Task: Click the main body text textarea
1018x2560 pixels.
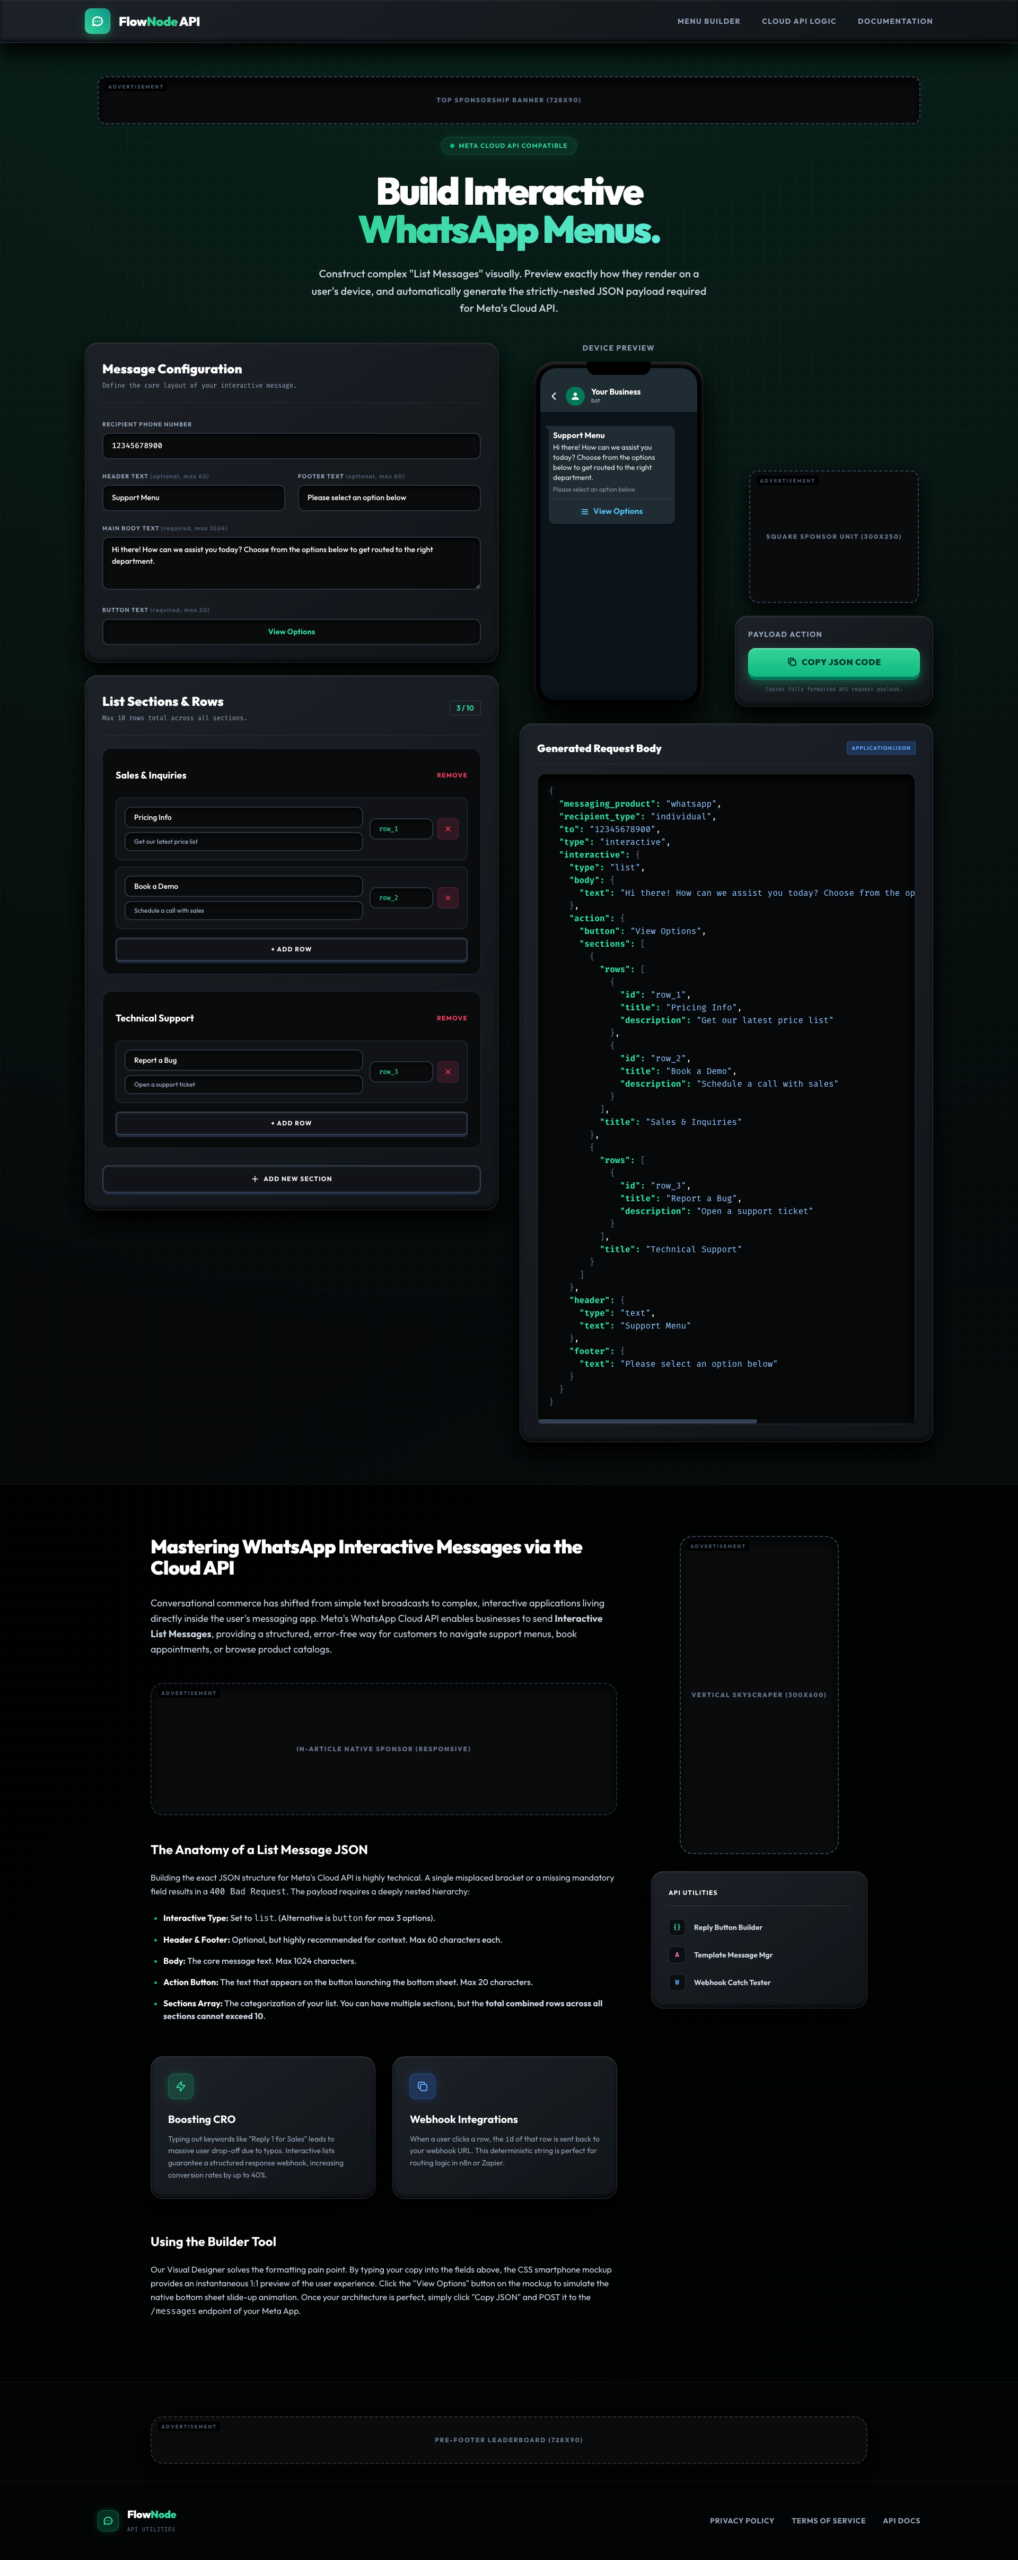Action: (291, 563)
